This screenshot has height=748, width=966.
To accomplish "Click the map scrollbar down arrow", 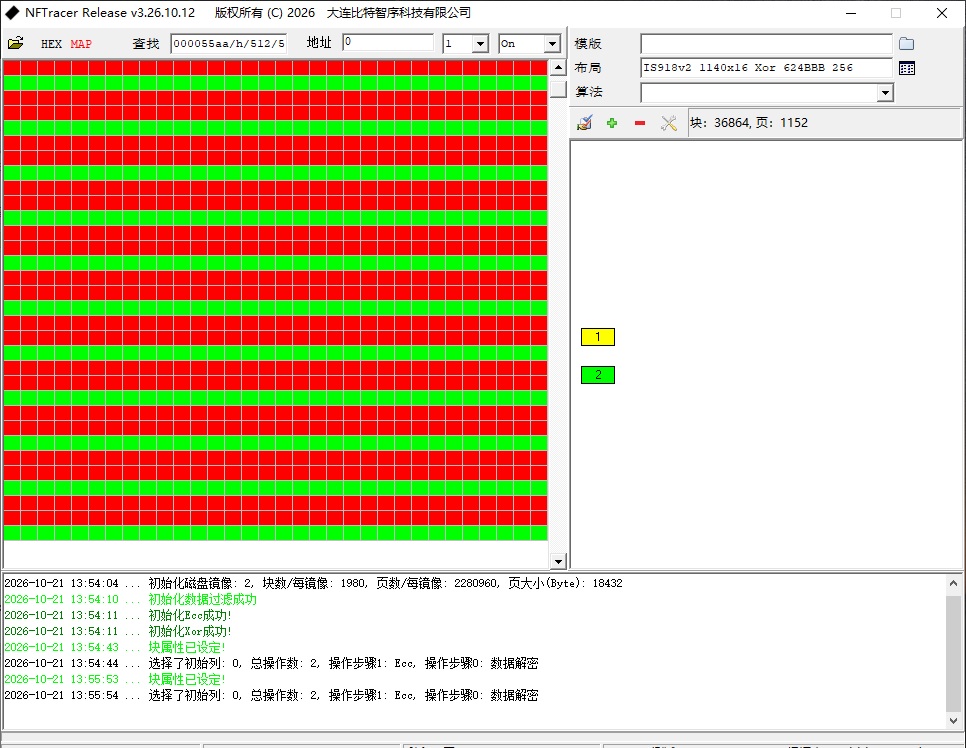I will coord(558,561).
